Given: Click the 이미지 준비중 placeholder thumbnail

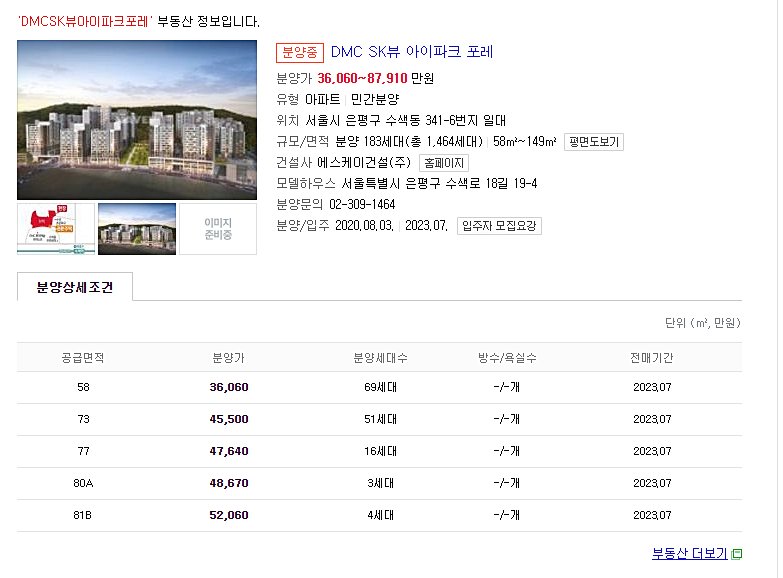Looking at the screenshot, I should click(x=218, y=229).
